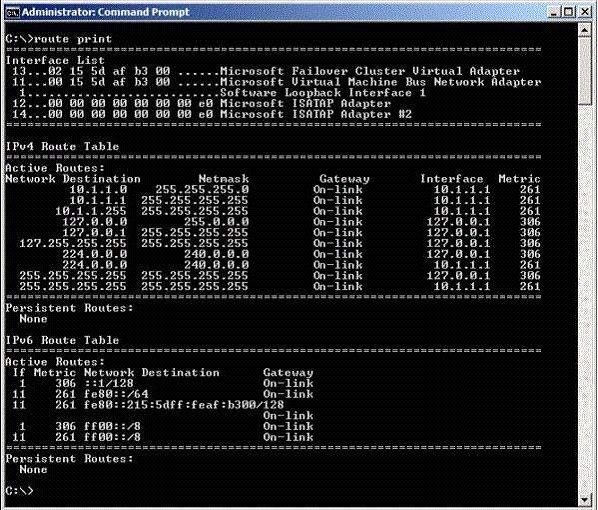Maximize the Command Prompt window

[x=569, y=12]
